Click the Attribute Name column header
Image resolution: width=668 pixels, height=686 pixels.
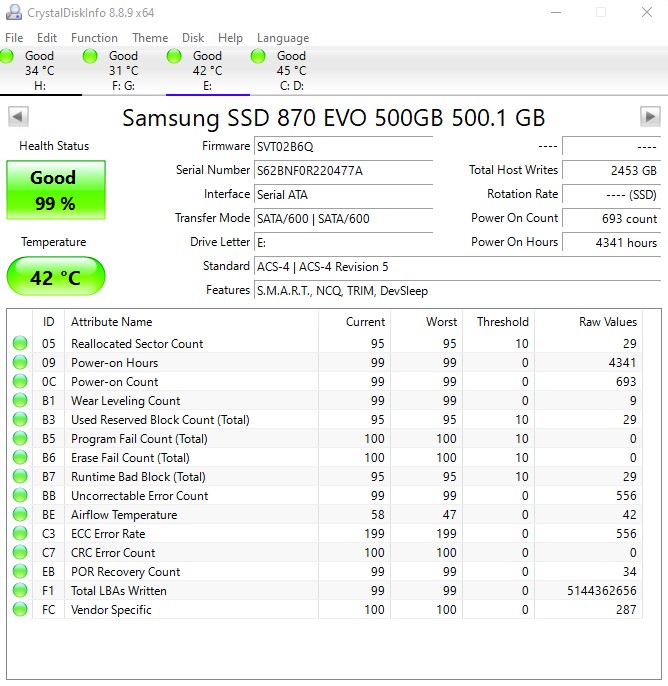tap(191, 322)
